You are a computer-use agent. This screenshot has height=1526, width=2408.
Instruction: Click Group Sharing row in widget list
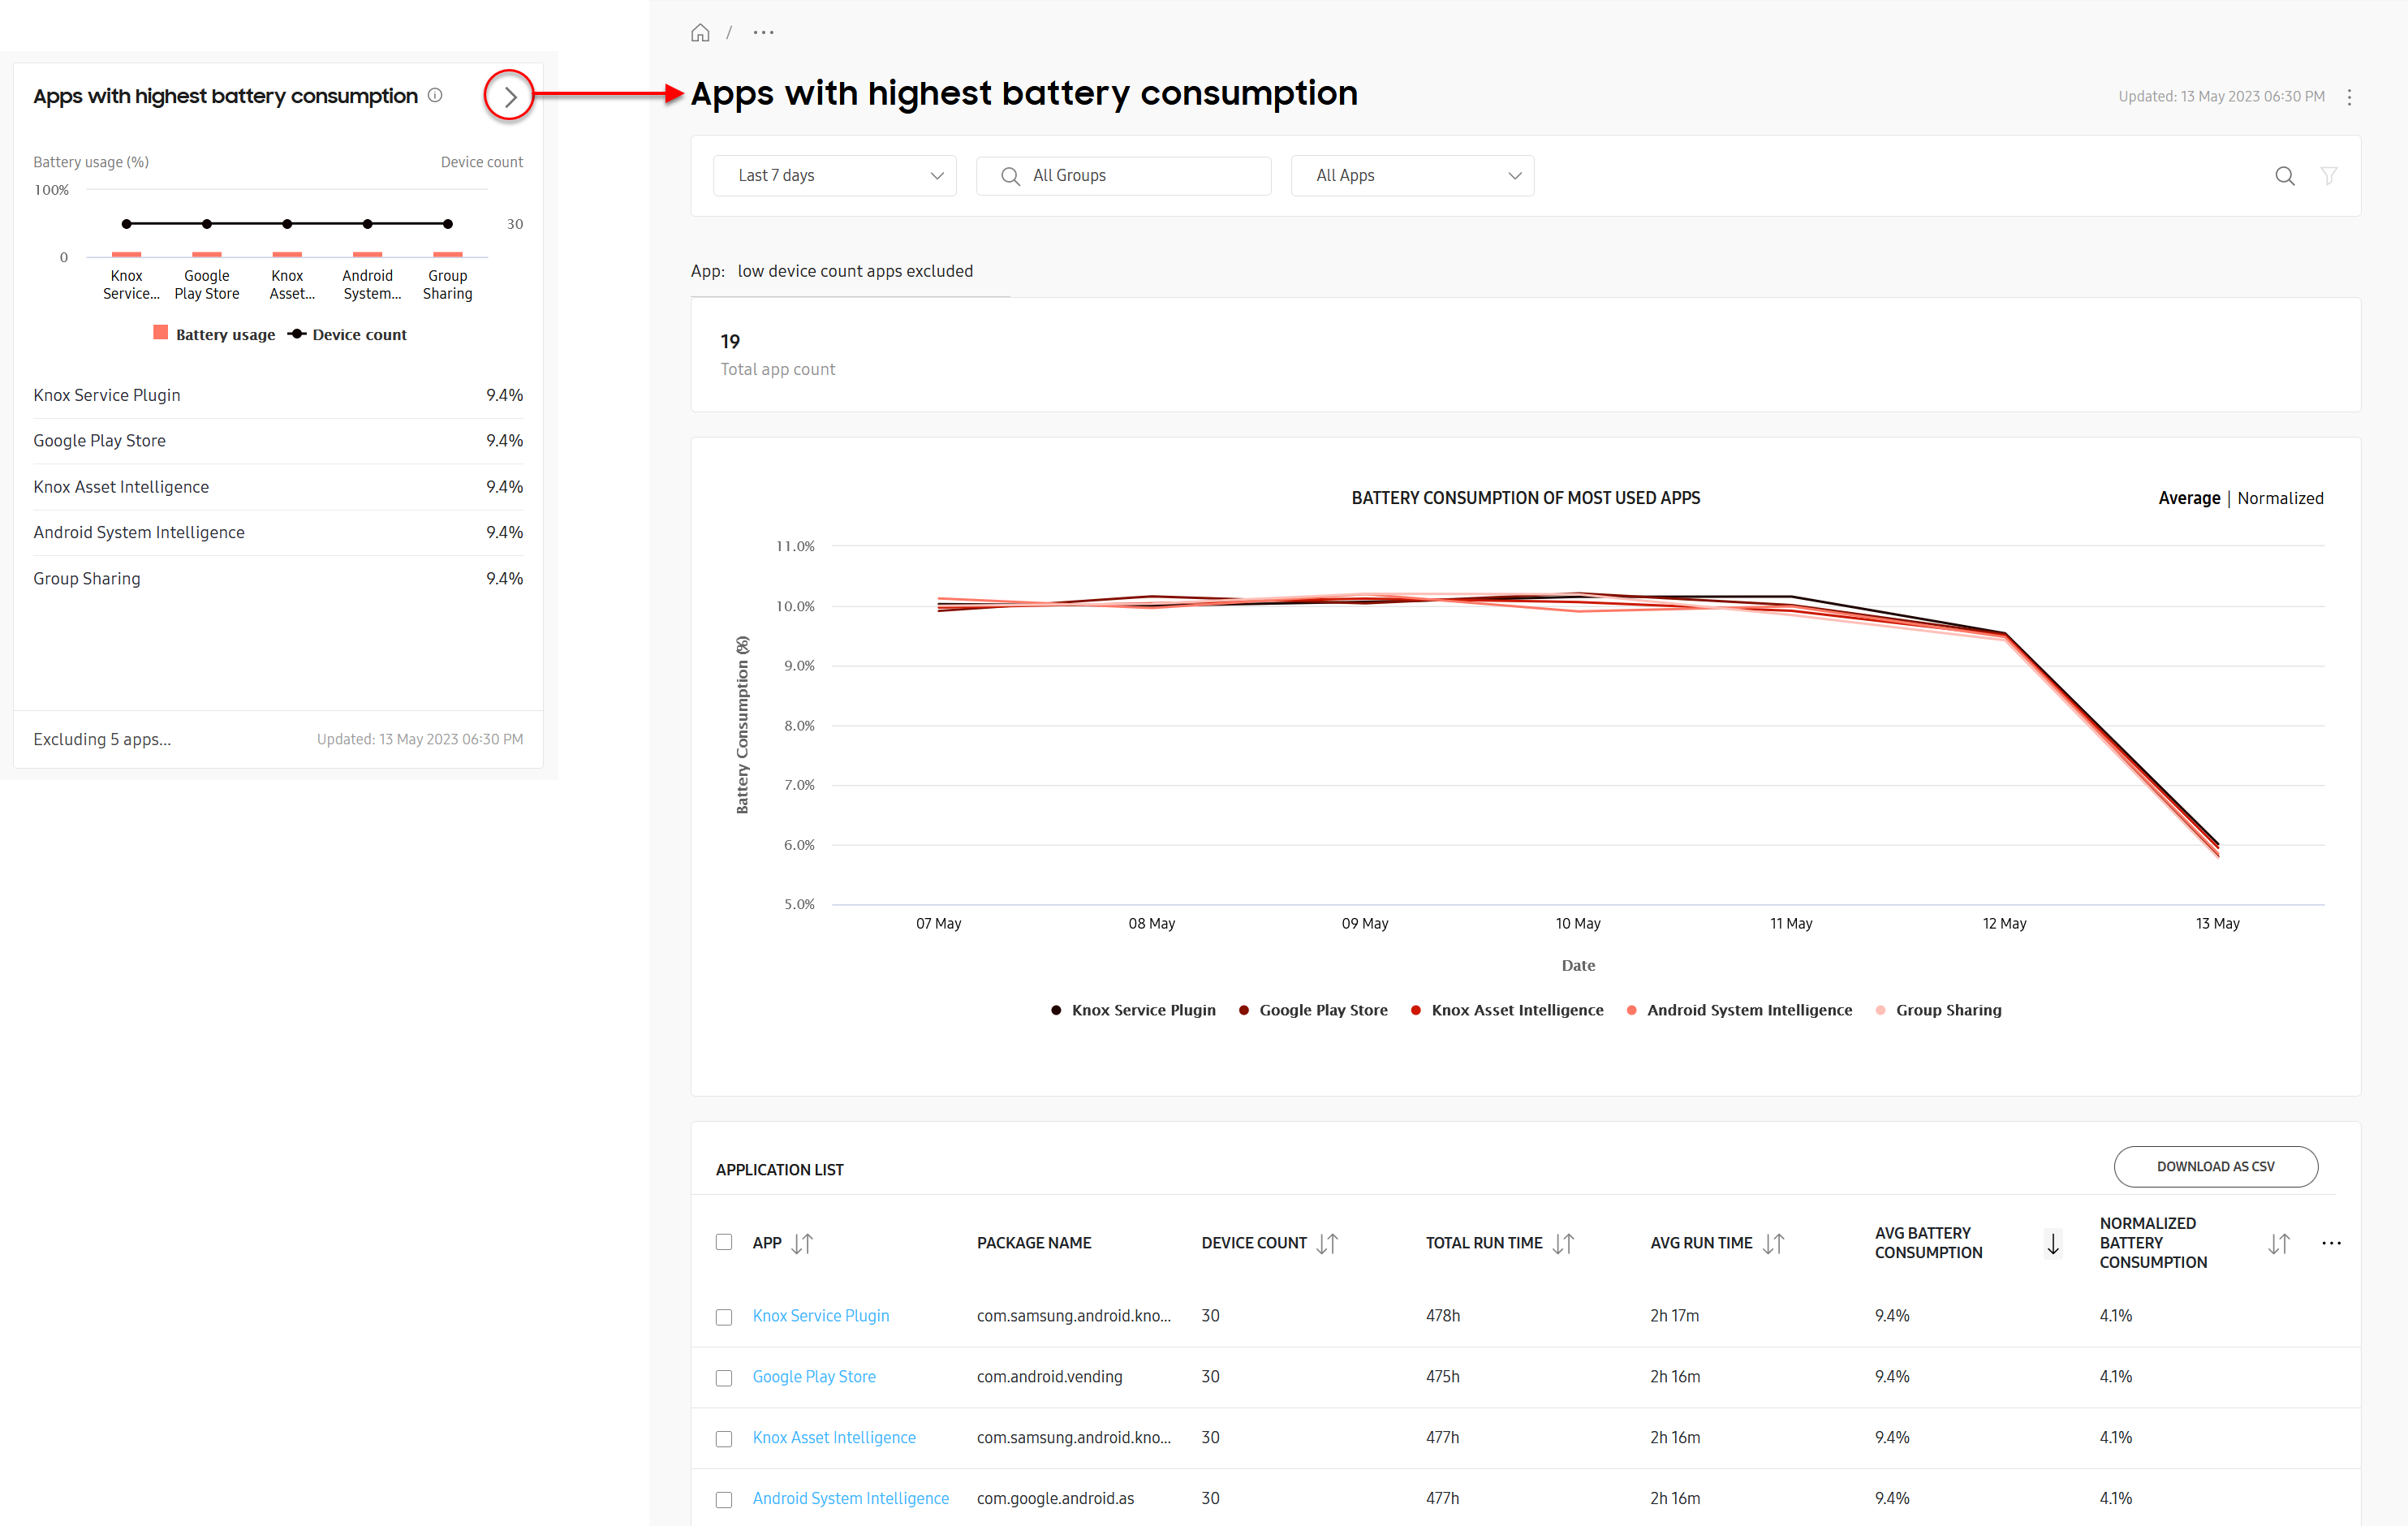(x=278, y=578)
